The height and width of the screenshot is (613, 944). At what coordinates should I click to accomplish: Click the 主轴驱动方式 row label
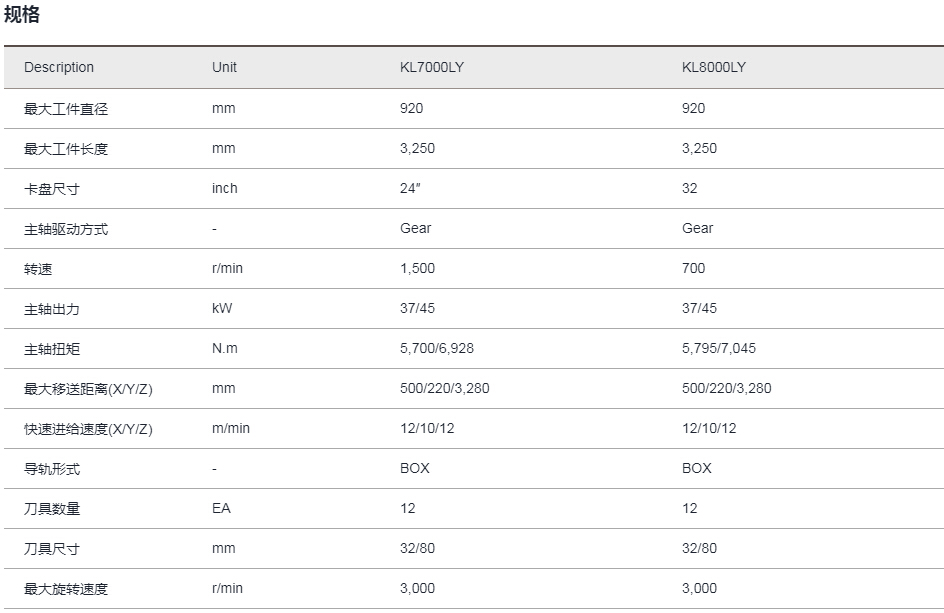click(66, 229)
